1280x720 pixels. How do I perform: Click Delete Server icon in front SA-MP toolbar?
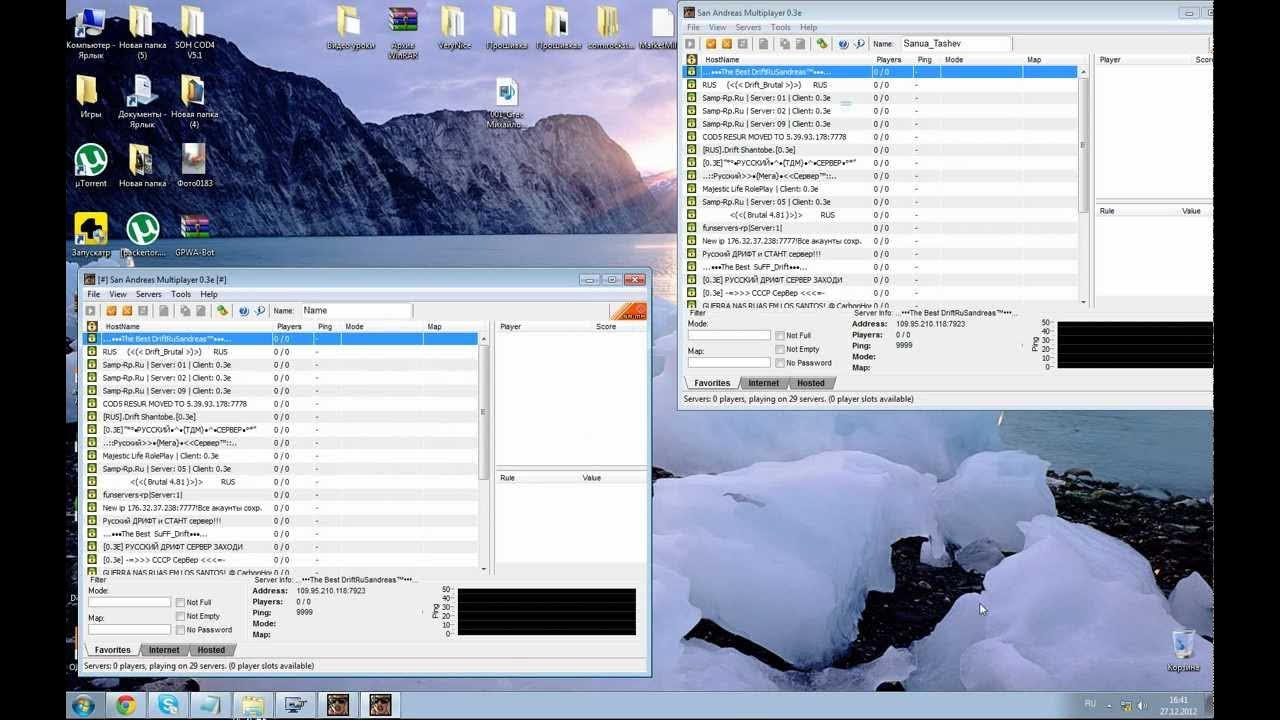pyautogui.click(x=127, y=311)
